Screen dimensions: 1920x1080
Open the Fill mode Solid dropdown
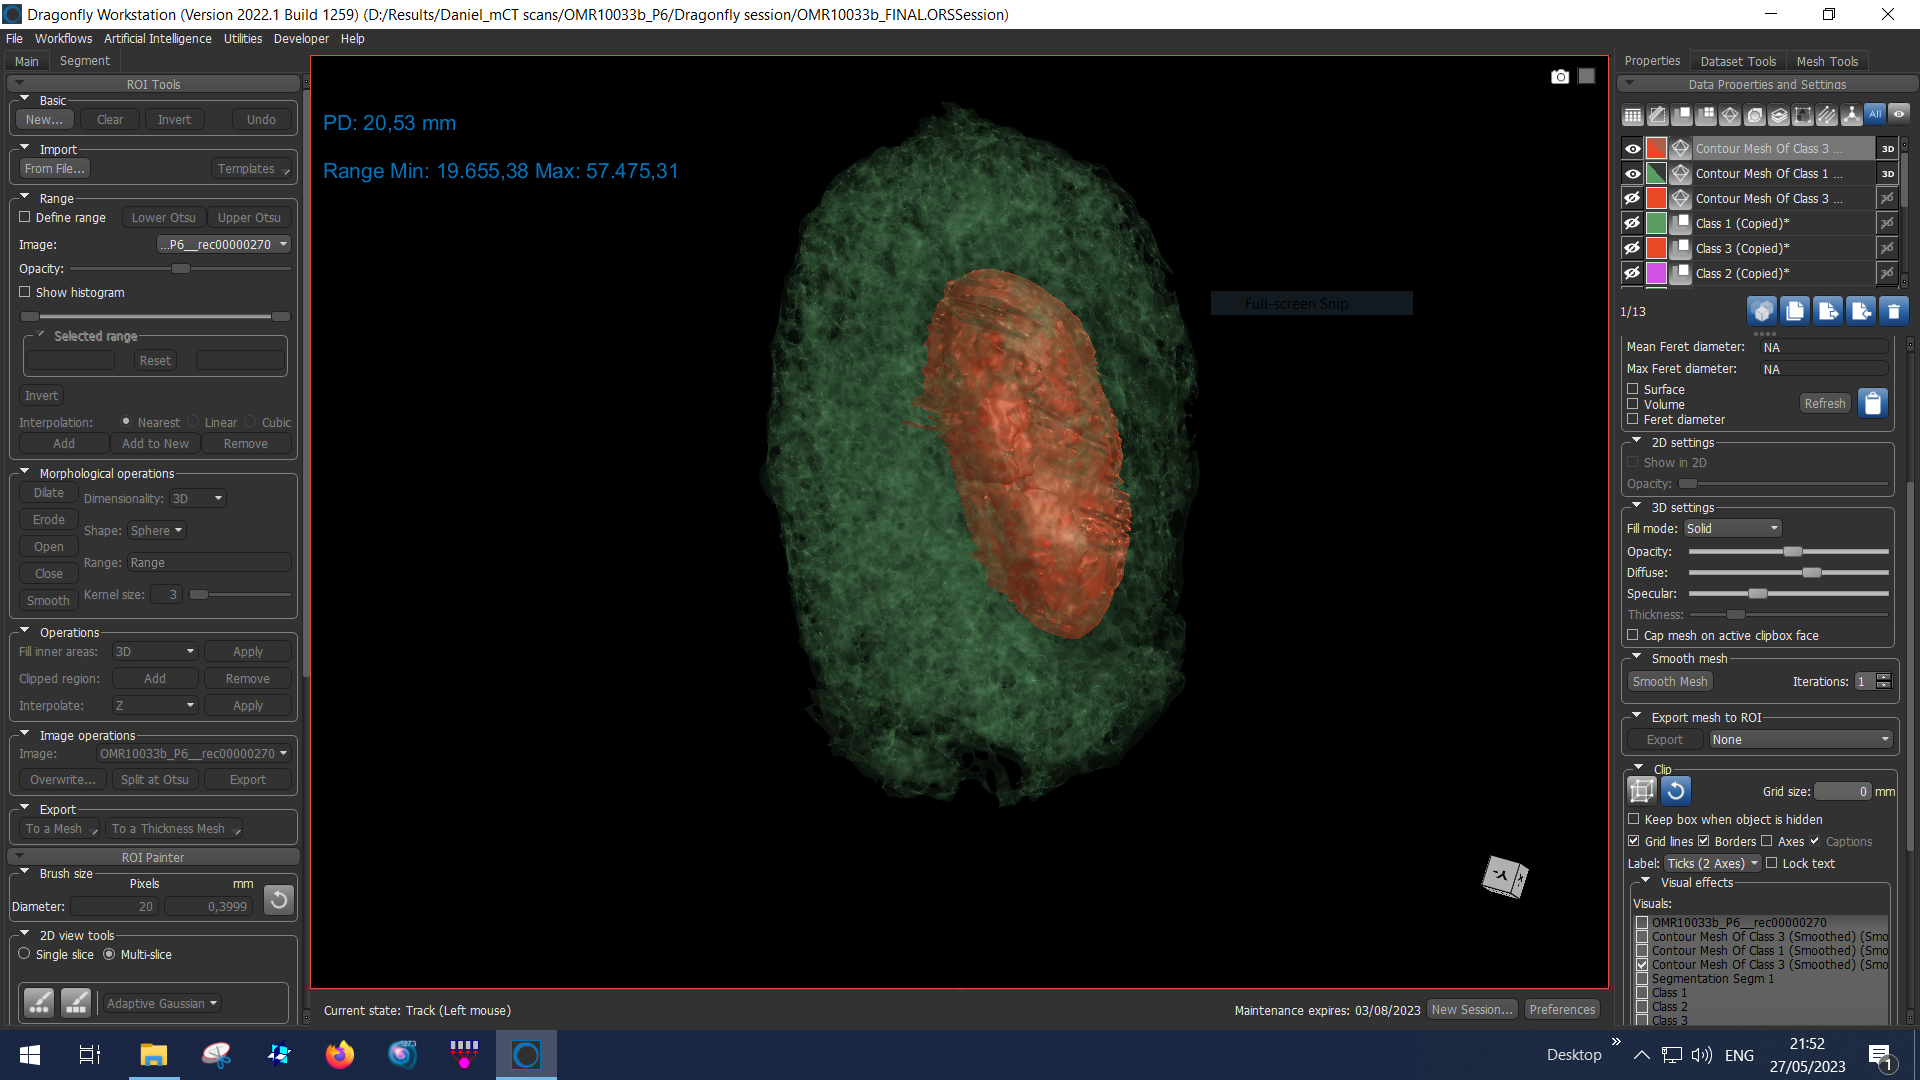coord(1732,529)
